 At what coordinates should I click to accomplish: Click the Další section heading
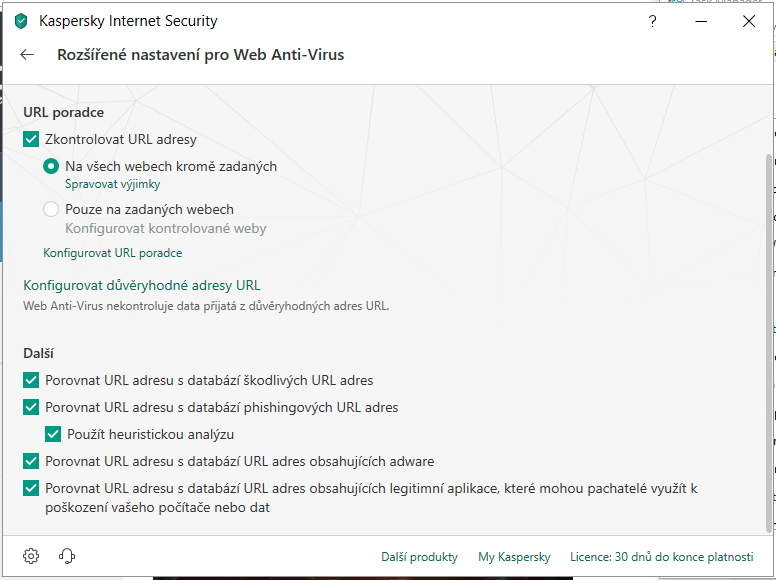[38, 353]
